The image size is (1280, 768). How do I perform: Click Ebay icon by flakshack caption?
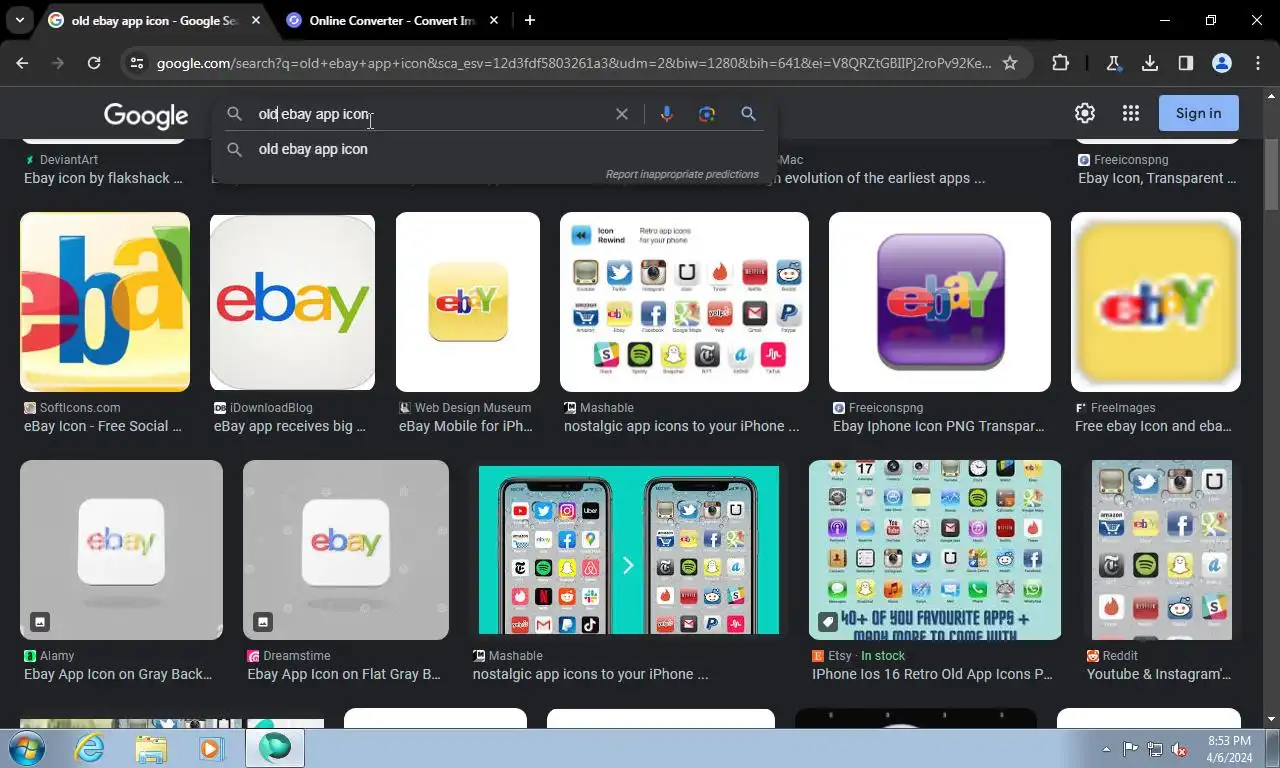(x=103, y=178)
